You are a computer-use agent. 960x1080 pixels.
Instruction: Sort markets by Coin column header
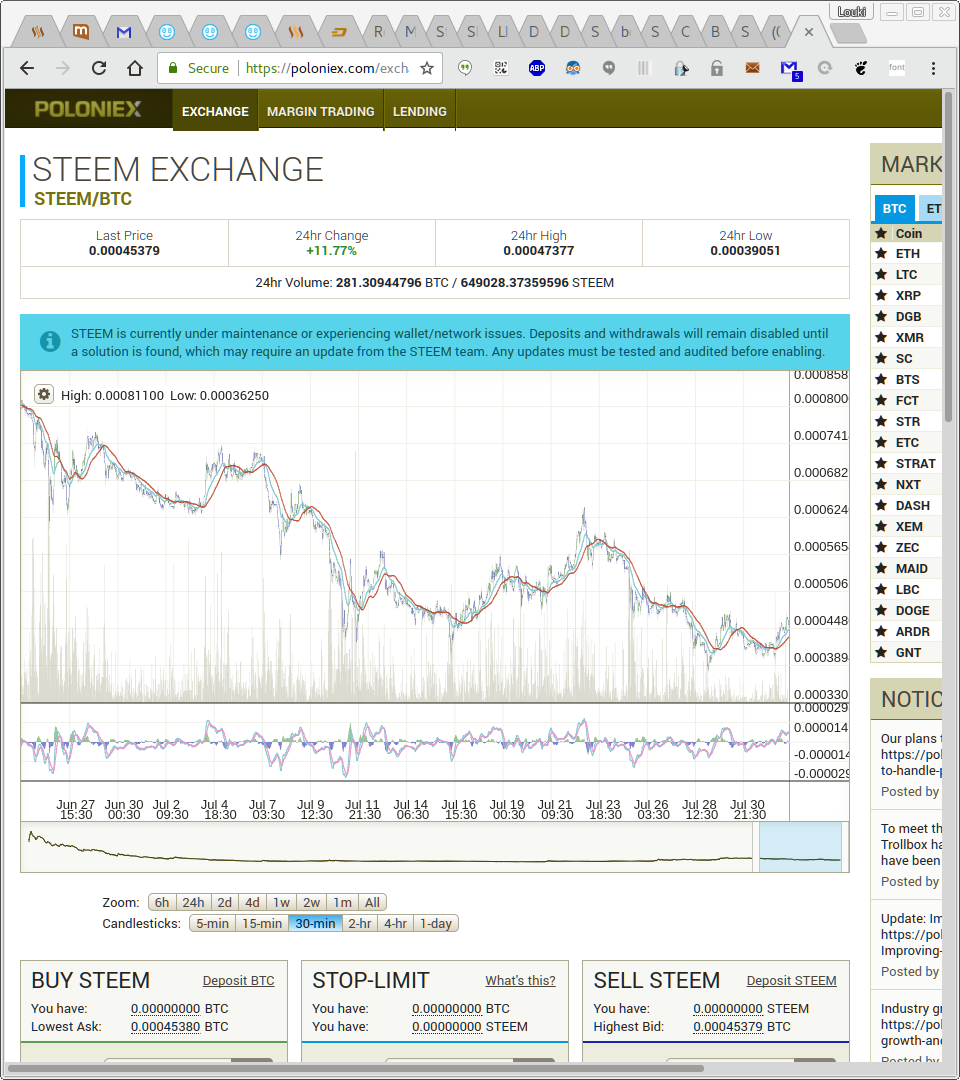coord(908,233)
